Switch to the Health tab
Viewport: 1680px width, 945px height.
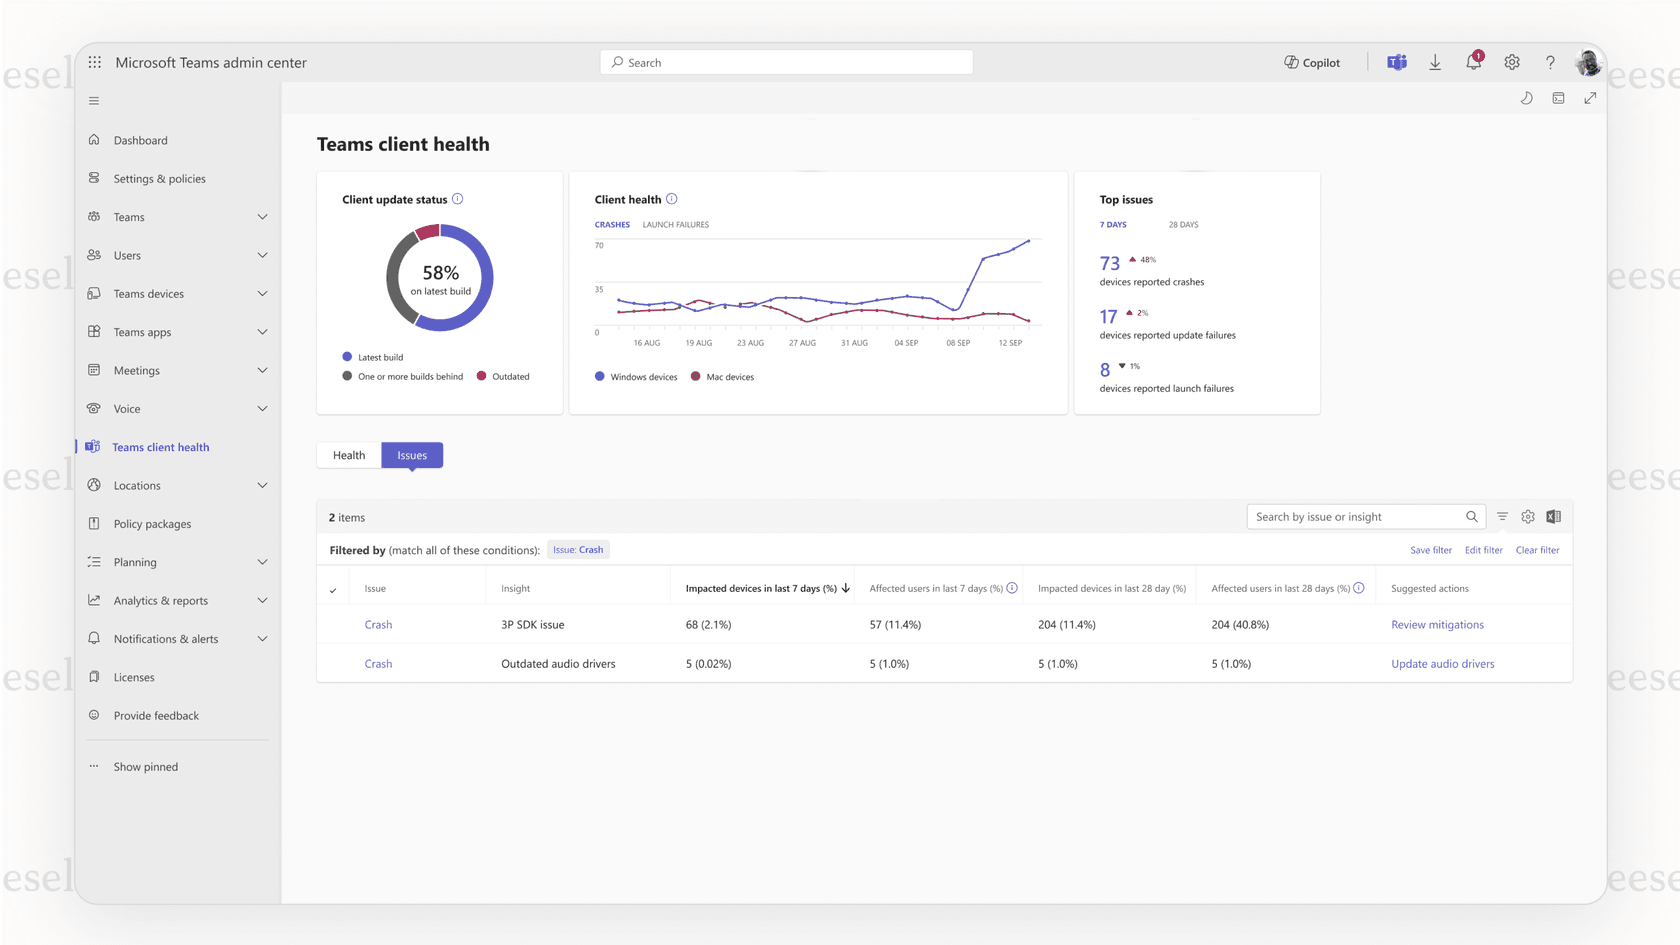pos(348,455)
